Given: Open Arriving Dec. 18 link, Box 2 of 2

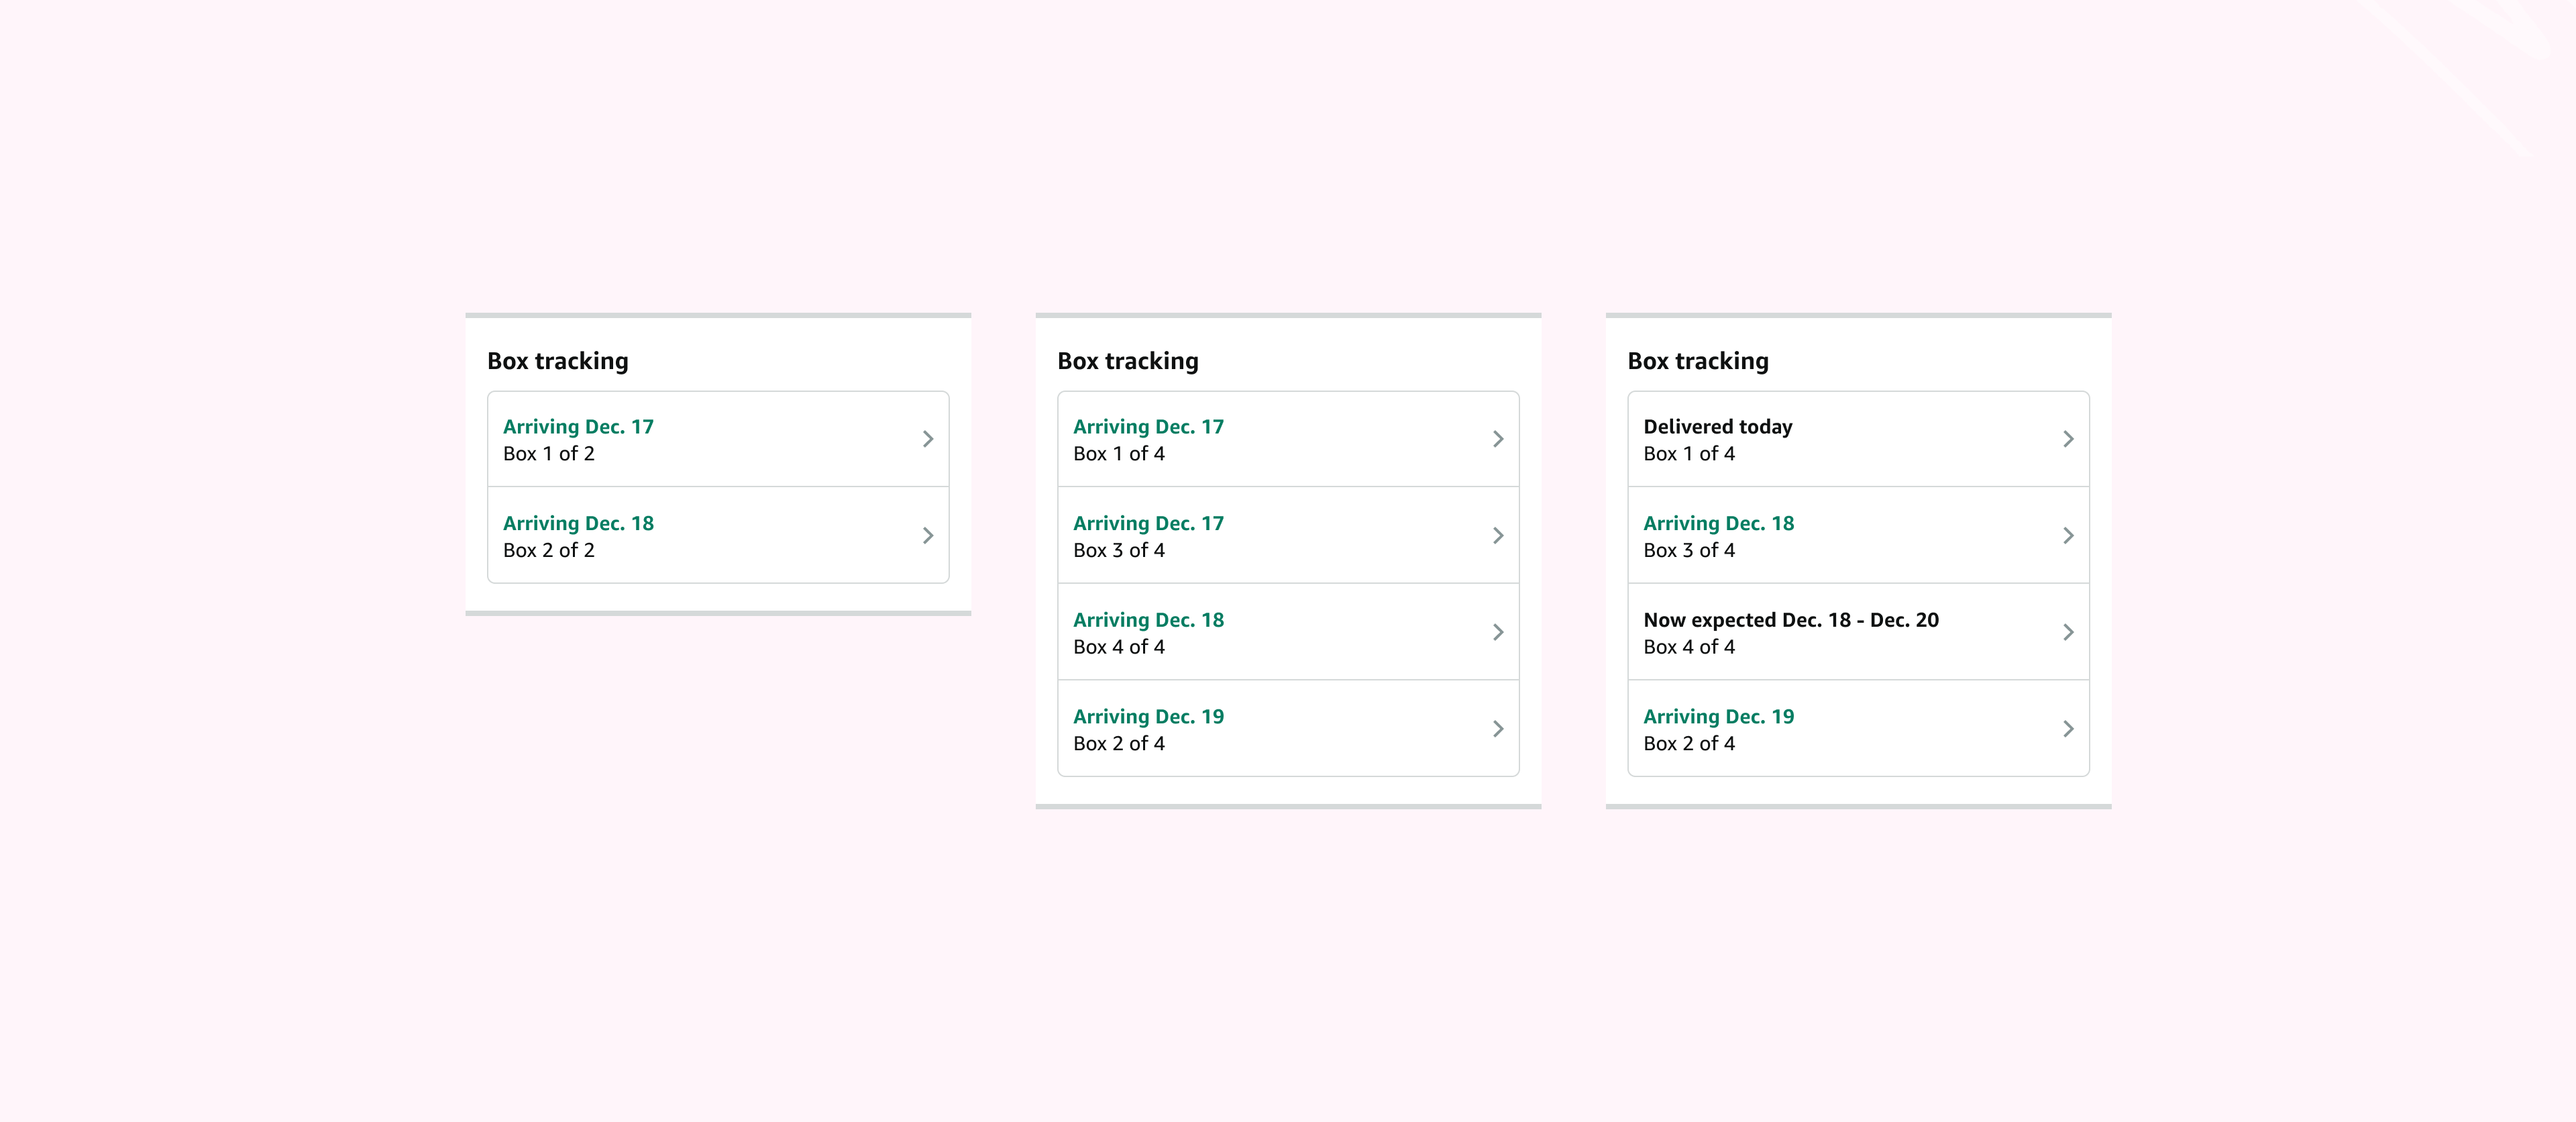Looking at the screenshot, I should coord(578,523).
